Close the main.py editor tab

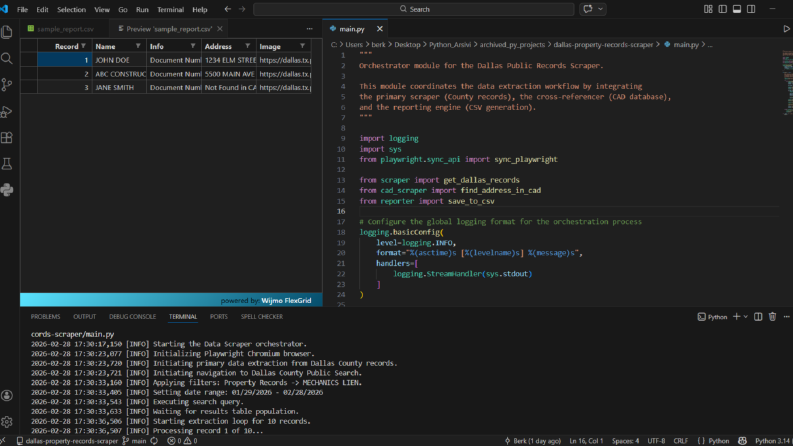[380, 29]
